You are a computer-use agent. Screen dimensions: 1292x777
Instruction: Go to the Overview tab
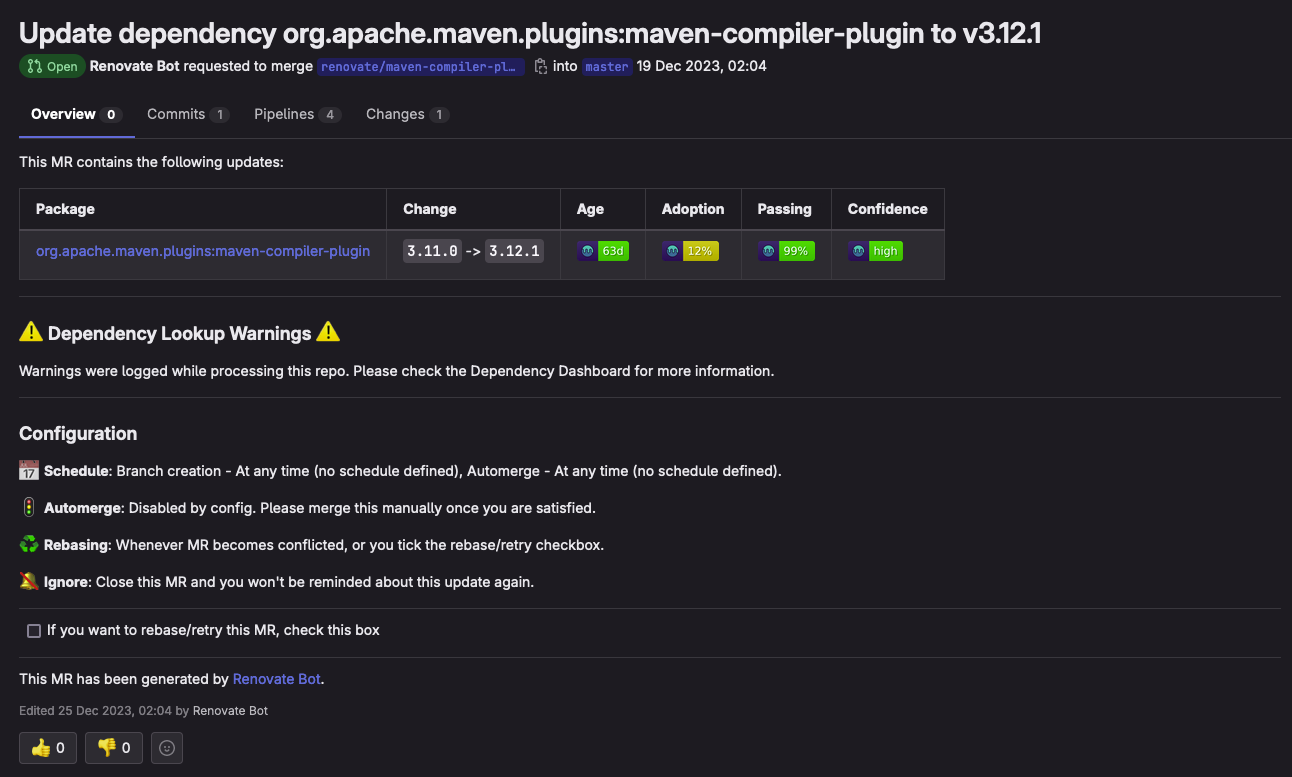pyautogui.click(x=76, y=115)
